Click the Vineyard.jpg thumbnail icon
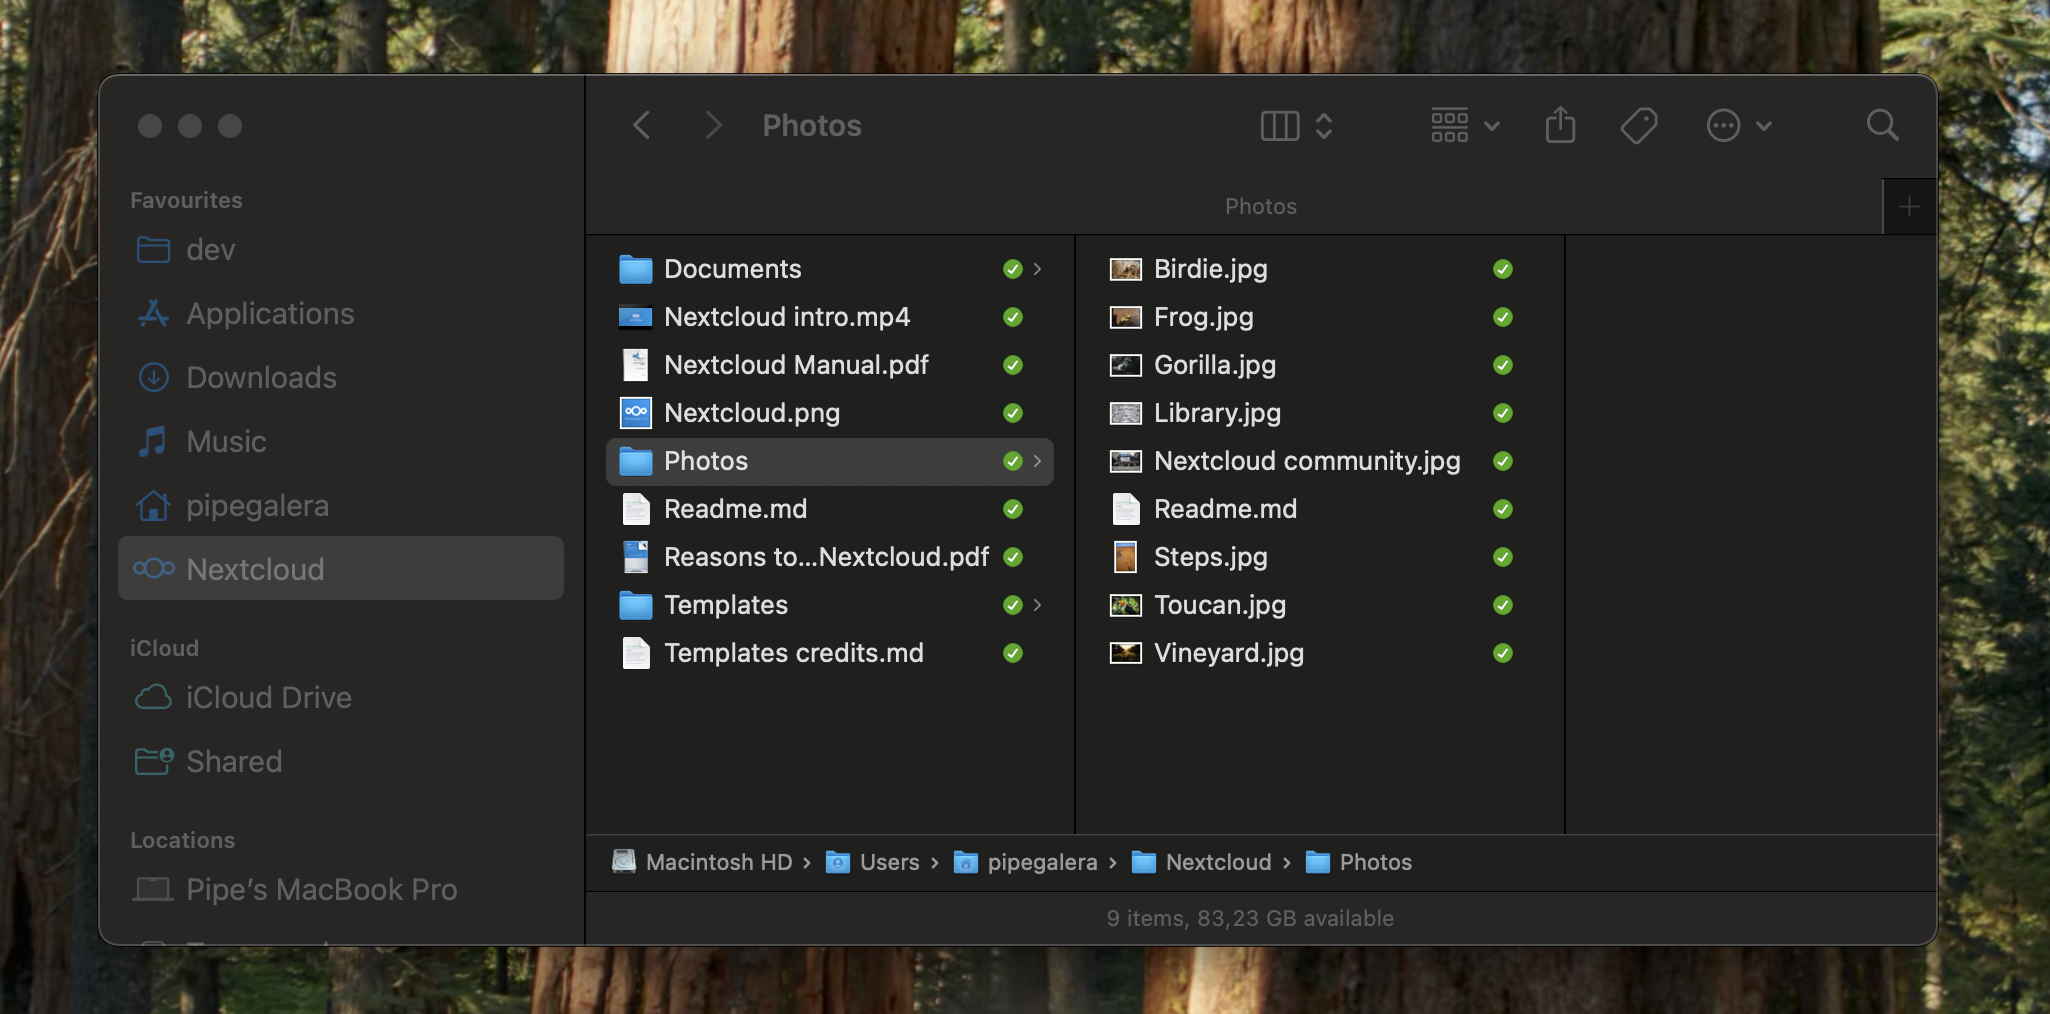 tap(1125, 653)
